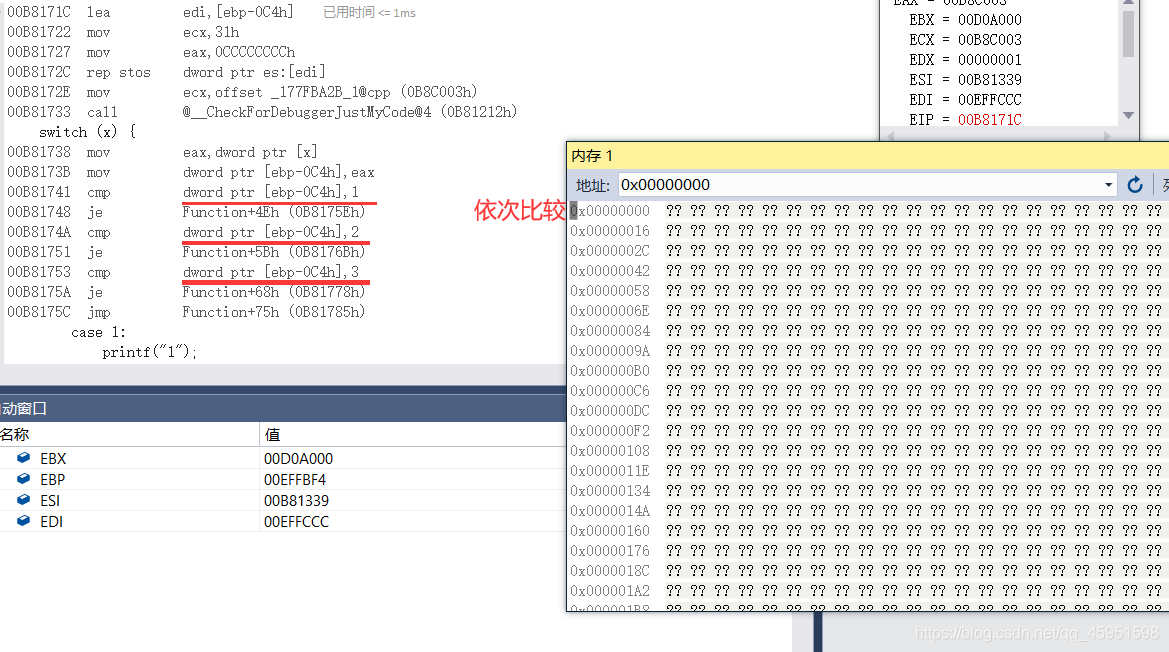1169x652 pixels.
Task: Click memory row address 0x00000016
Action: click(610, 231)
